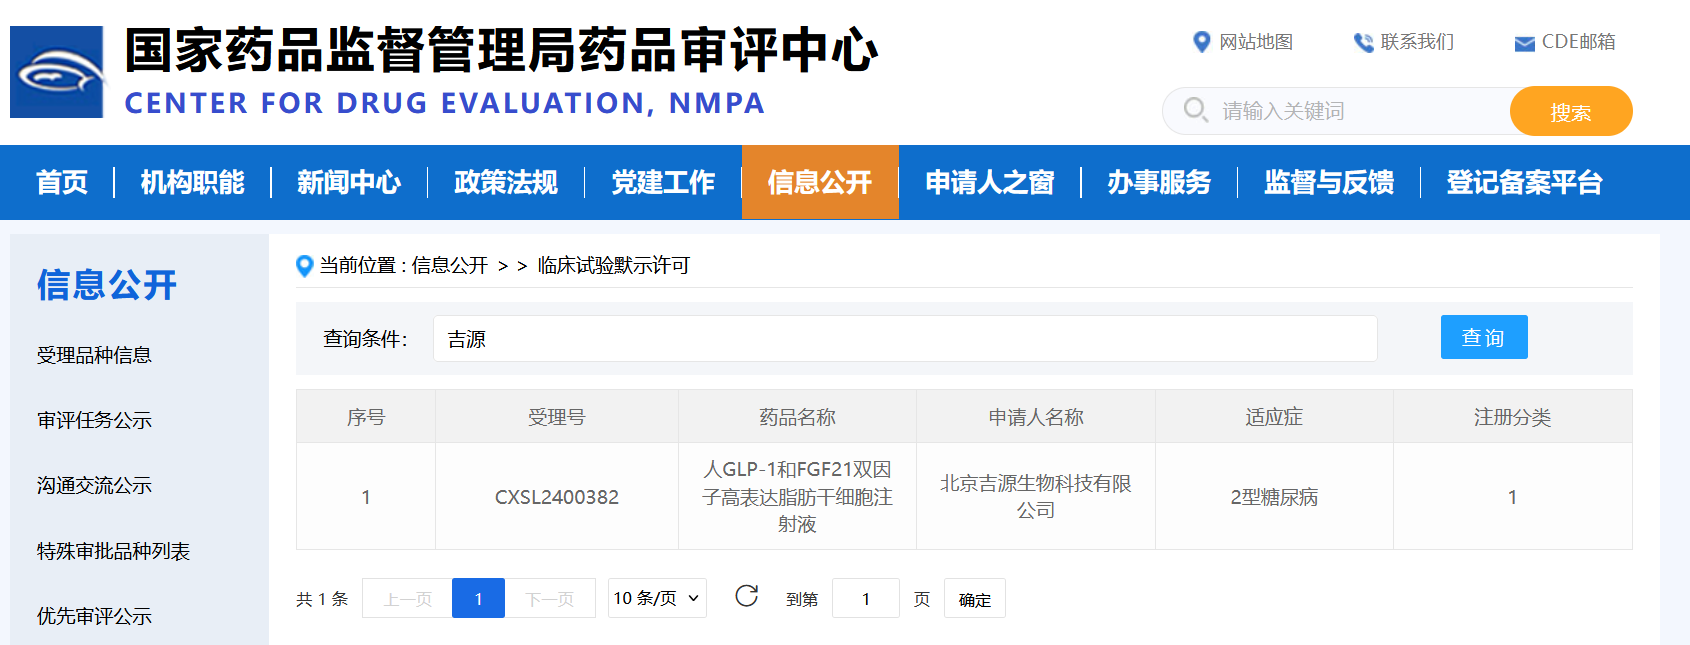The image size is (1690, 645).
Task: Open 特殊审批品种列表 in sidebar
Action: point(113,551)
